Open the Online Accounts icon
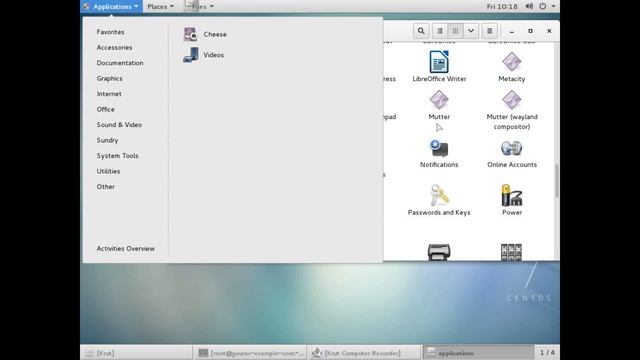The height and width of the screenshot is (360, 640). (512, 153)
